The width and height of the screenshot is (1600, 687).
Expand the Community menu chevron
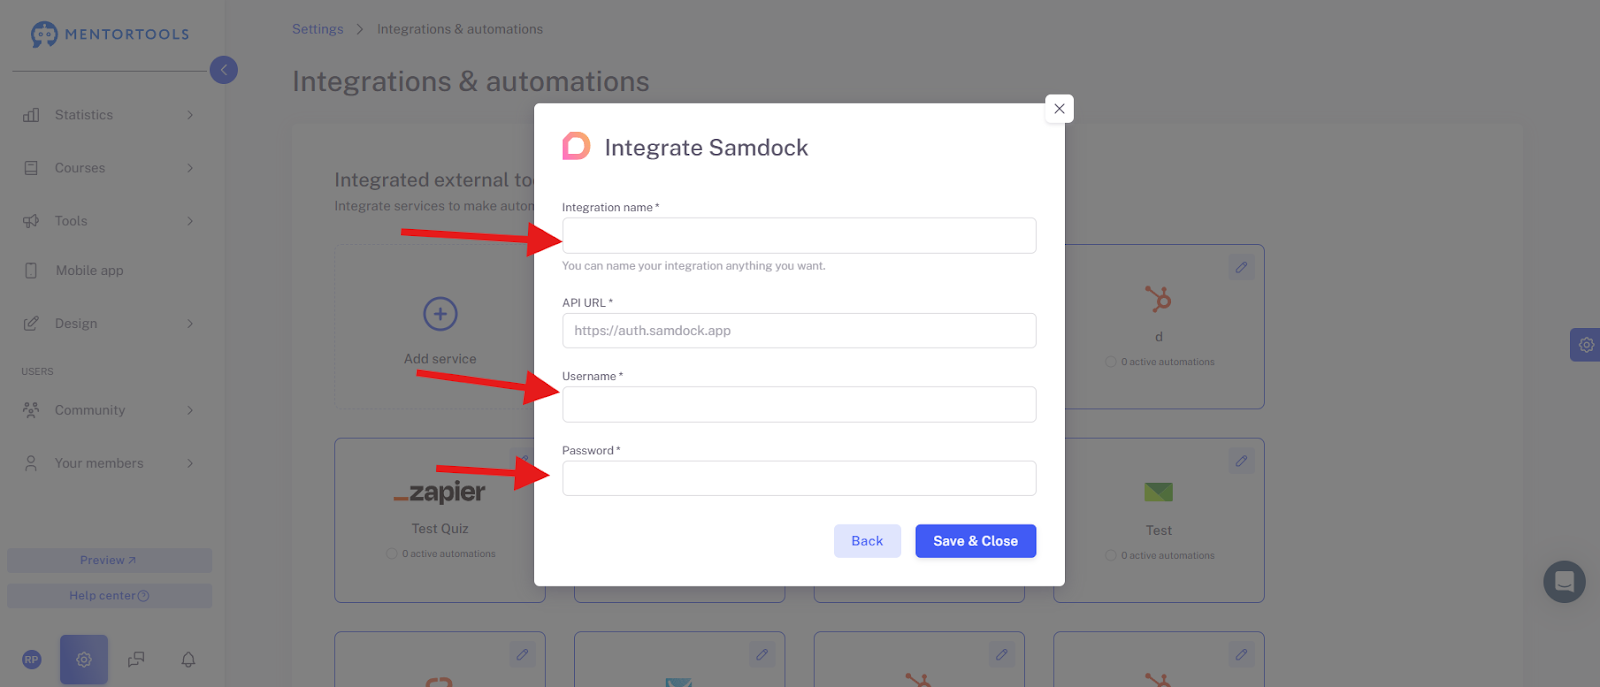(x=190, y=410)
